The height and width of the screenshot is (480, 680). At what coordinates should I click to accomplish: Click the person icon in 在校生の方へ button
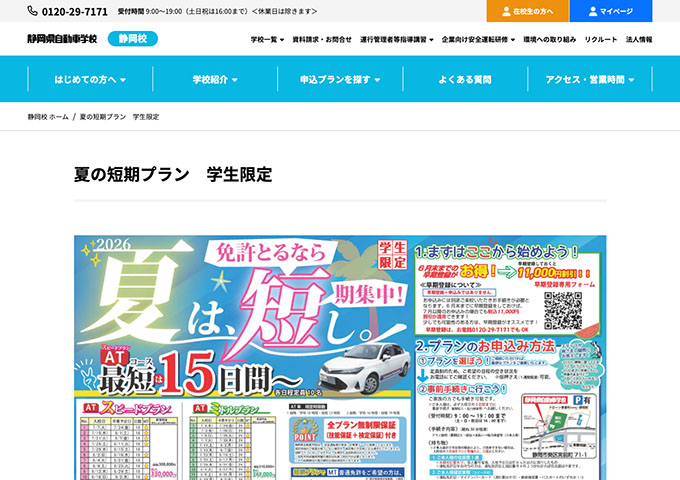(506, 11)
